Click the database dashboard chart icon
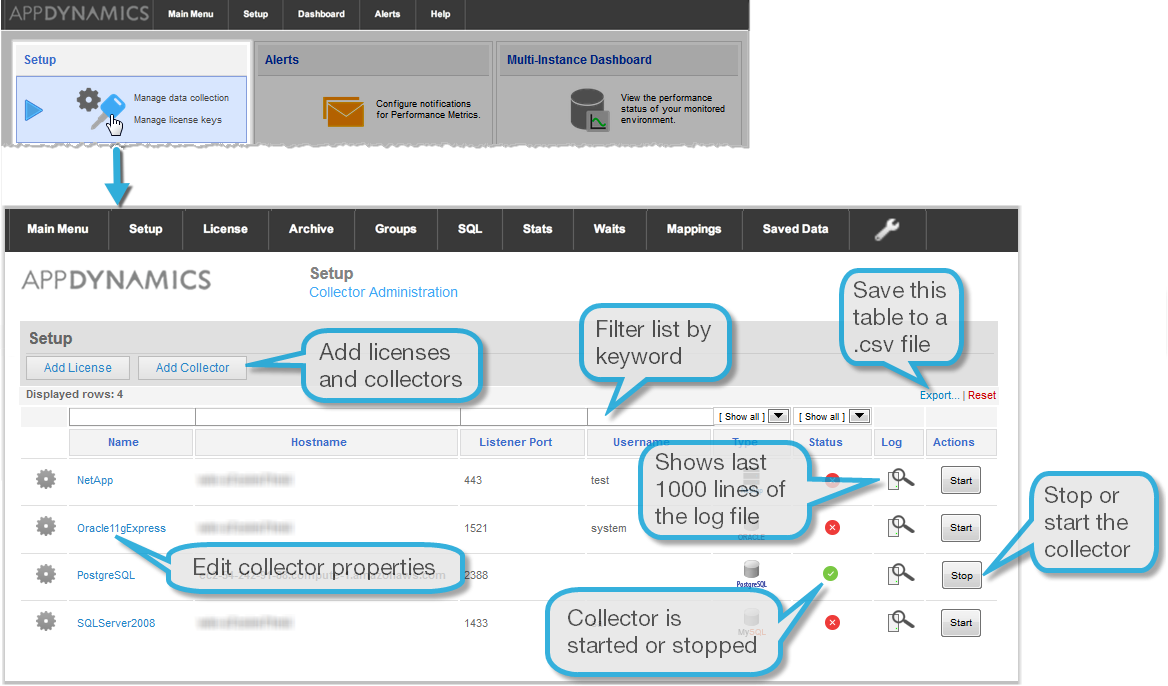Viewport: 1168px width, 686px height. (x=589, y=109)
